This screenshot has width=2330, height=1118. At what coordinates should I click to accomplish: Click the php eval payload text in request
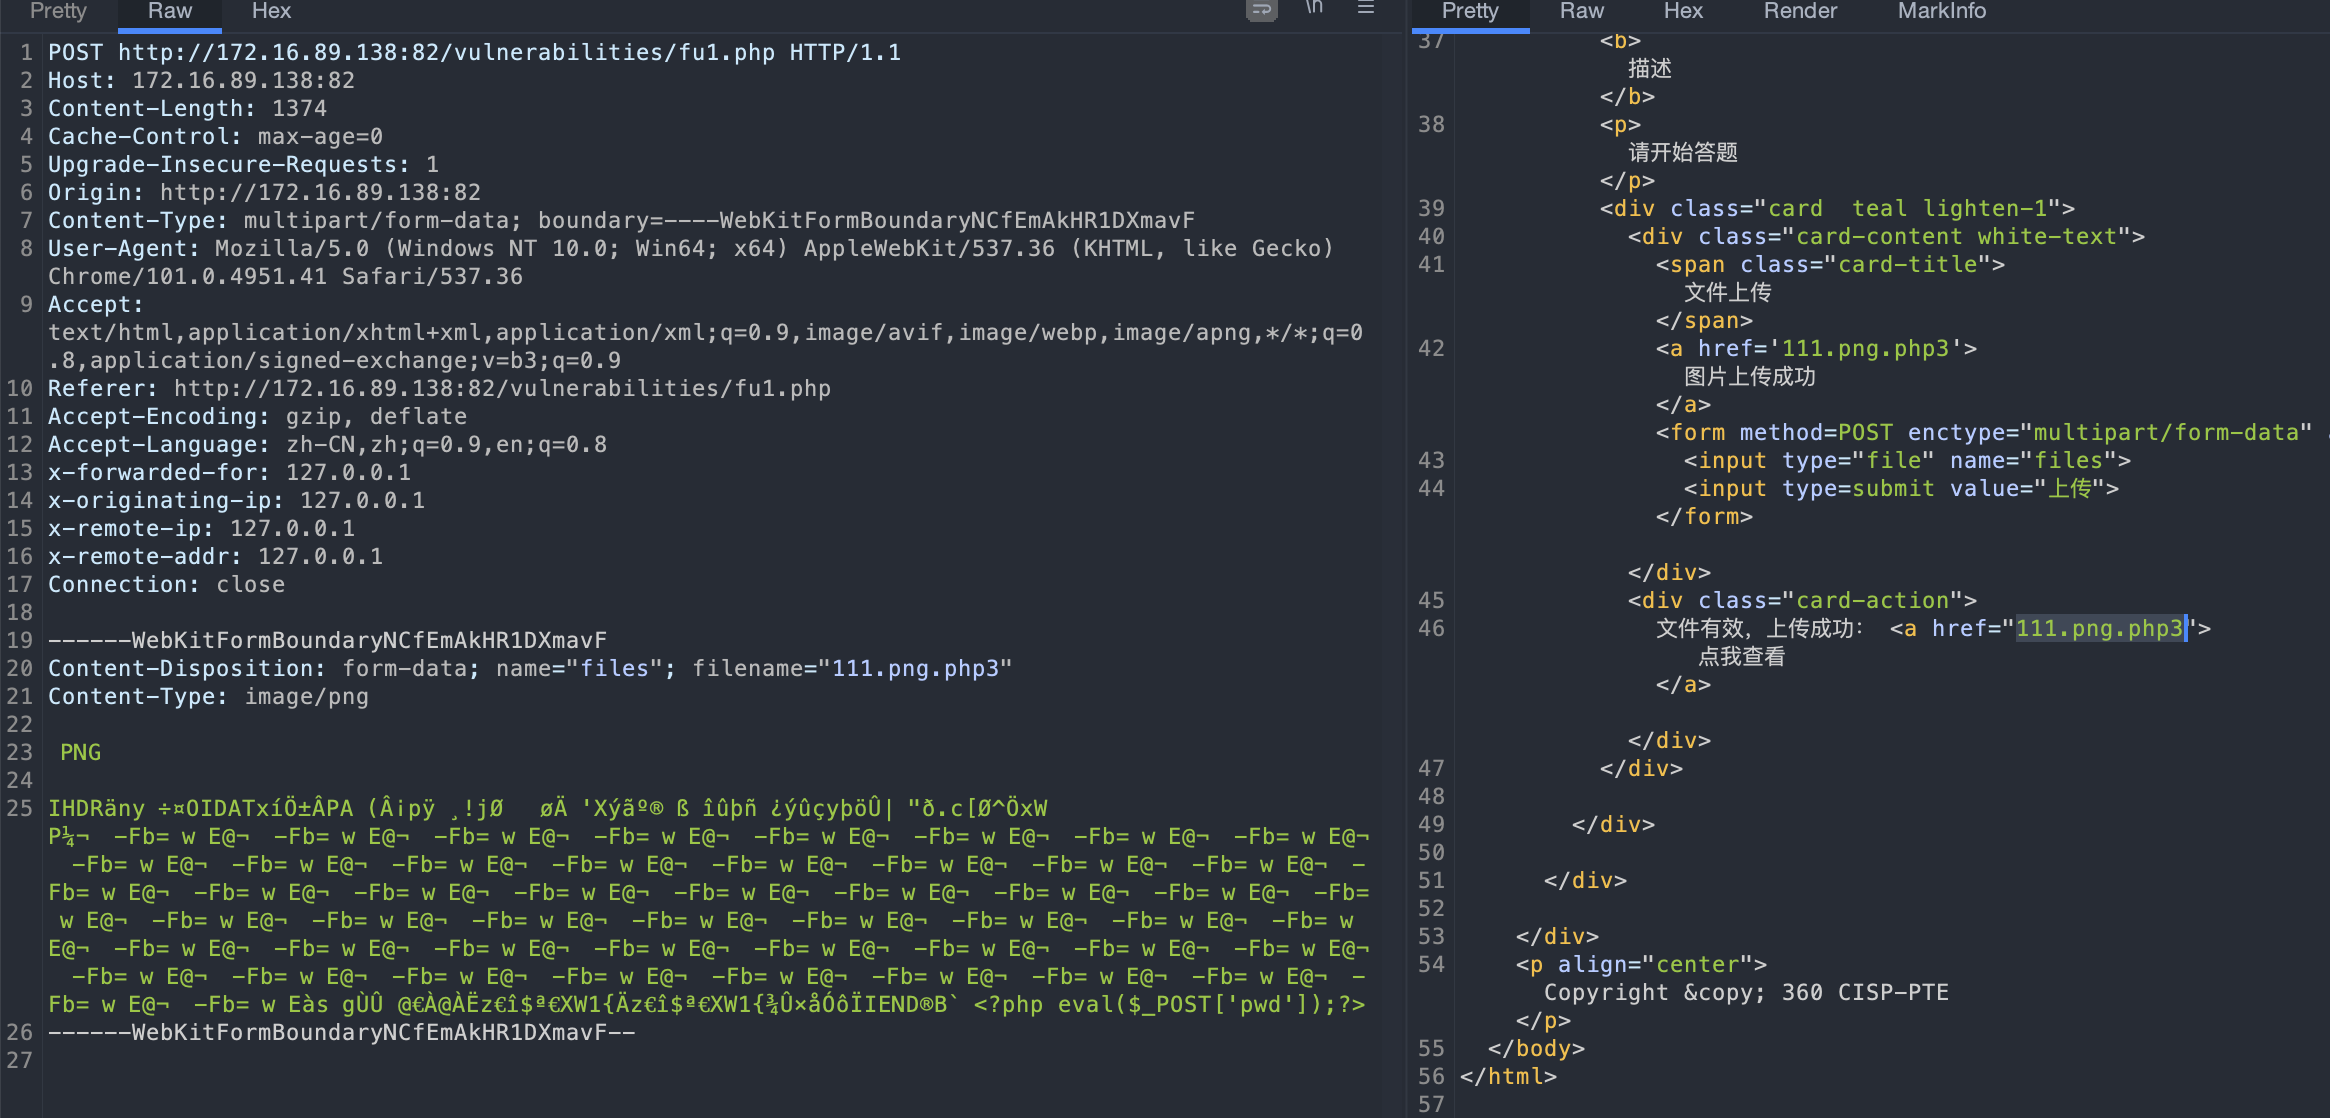1168,1005
